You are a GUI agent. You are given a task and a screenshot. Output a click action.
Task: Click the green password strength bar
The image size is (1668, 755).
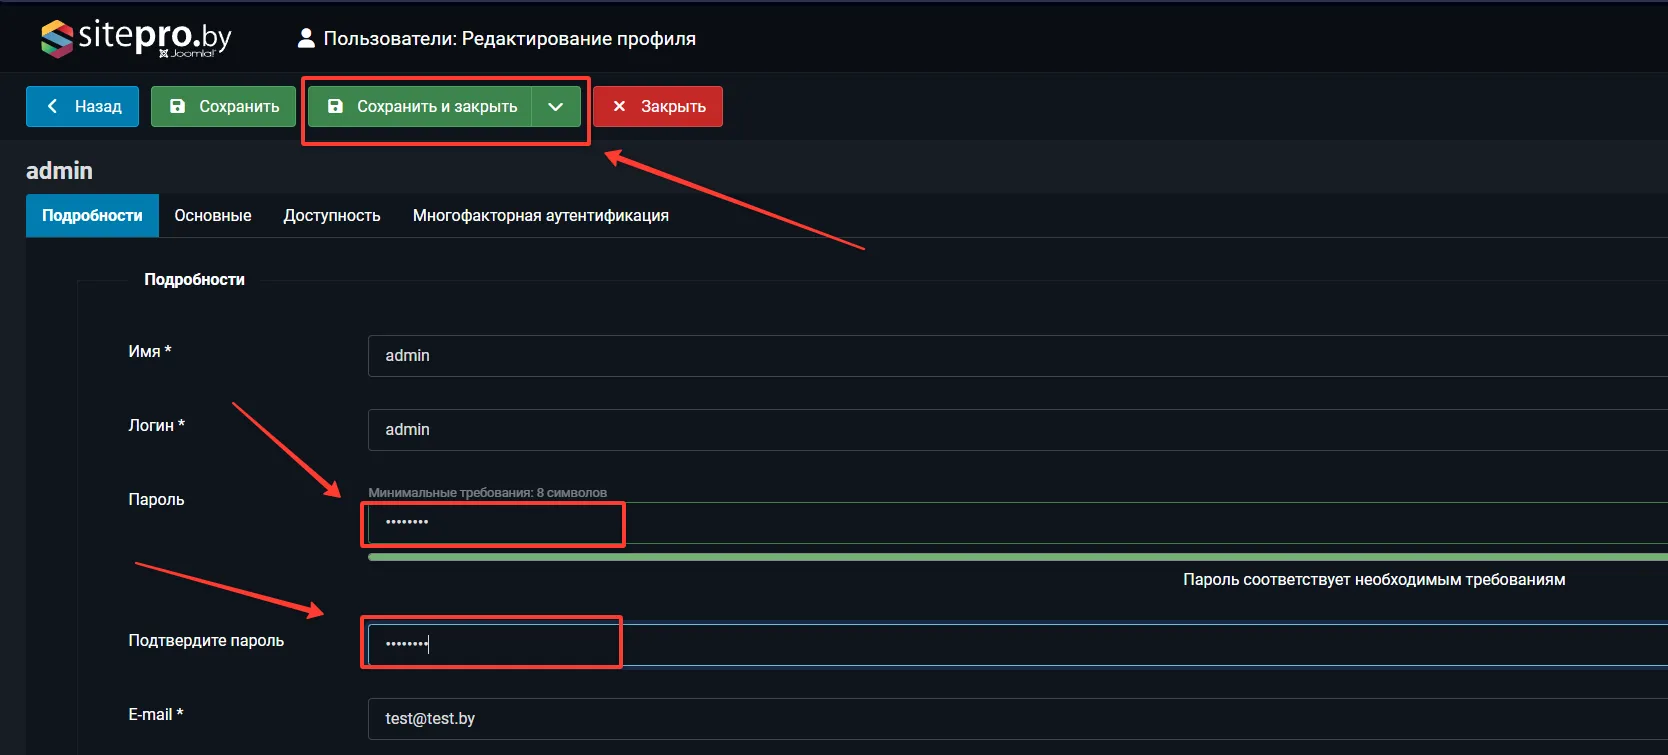tap(1000, 557)
